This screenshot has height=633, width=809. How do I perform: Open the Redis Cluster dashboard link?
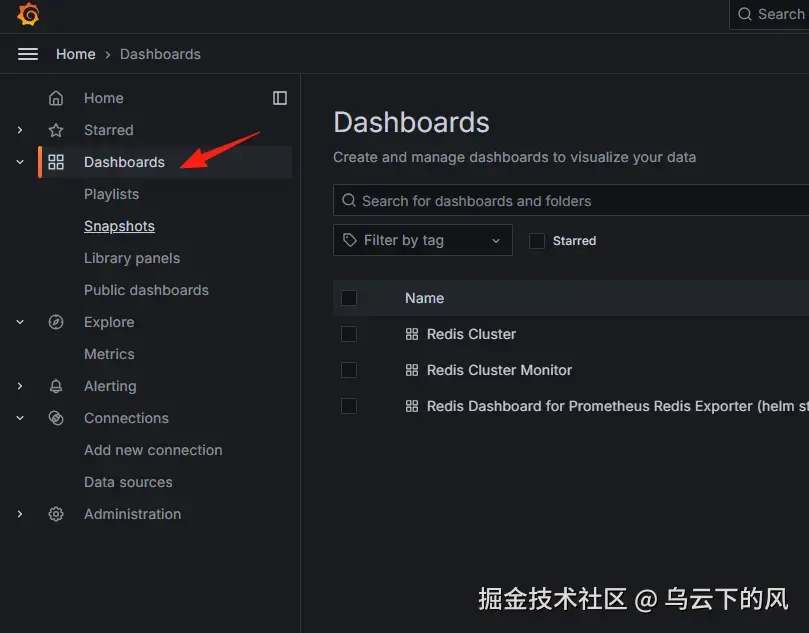point(471,334)
